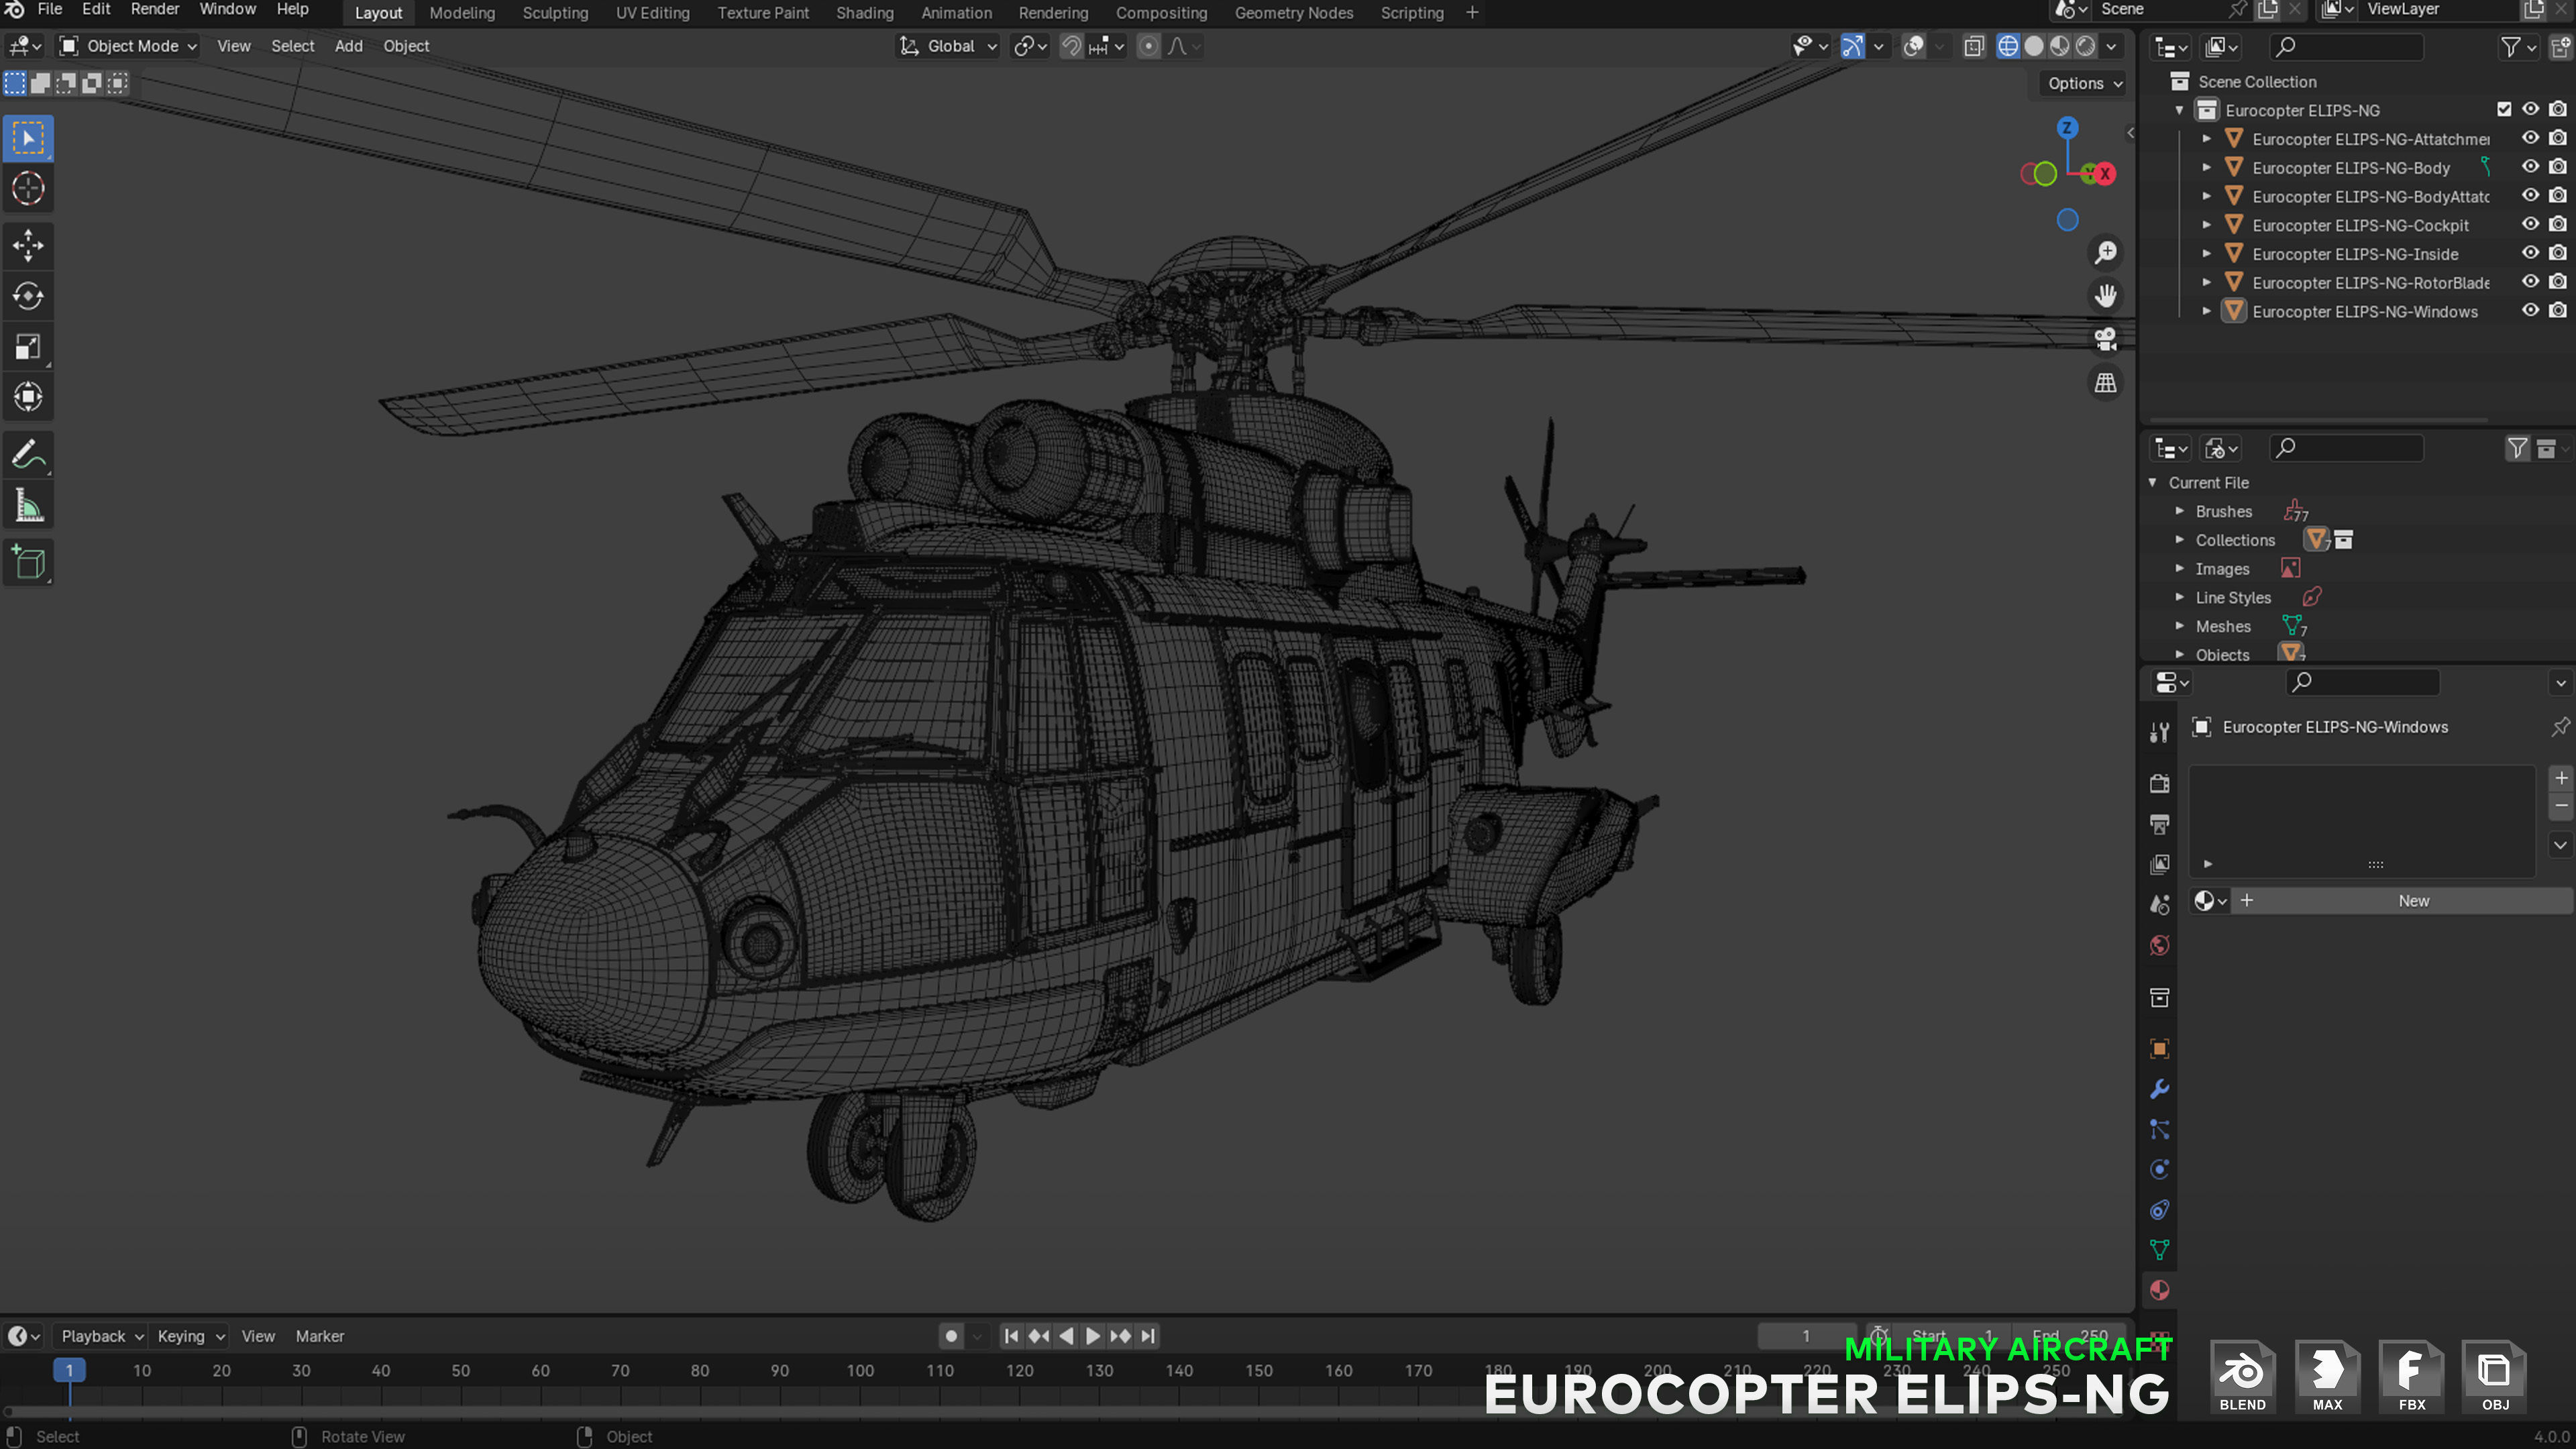Image resolution: width=2576 pixels, height=1449 pixels.
Task: Open the Keying dropdown in timeline
Action: click(x=190, y=1336)
